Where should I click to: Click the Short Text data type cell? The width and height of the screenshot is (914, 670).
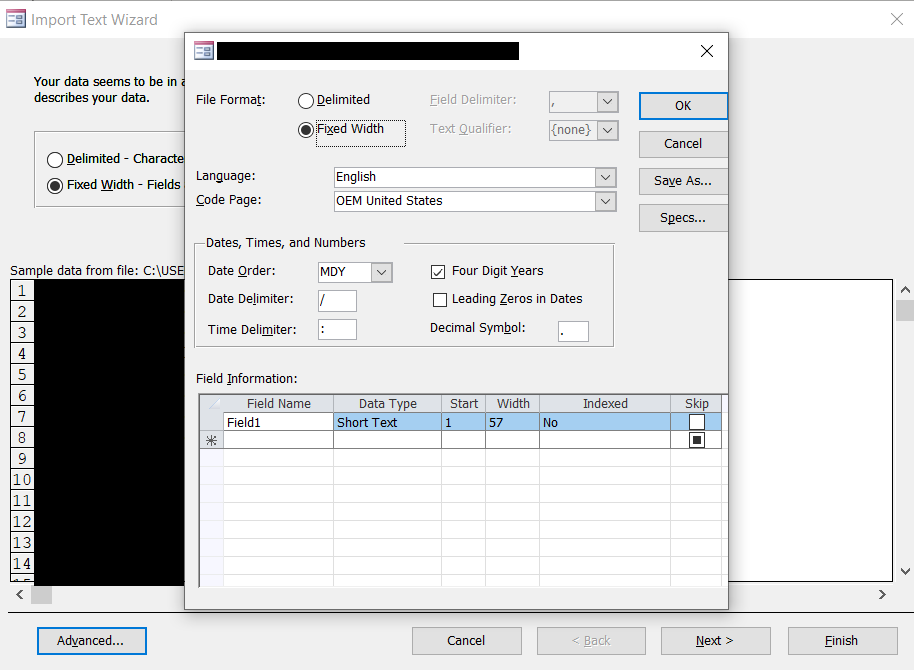387,422
